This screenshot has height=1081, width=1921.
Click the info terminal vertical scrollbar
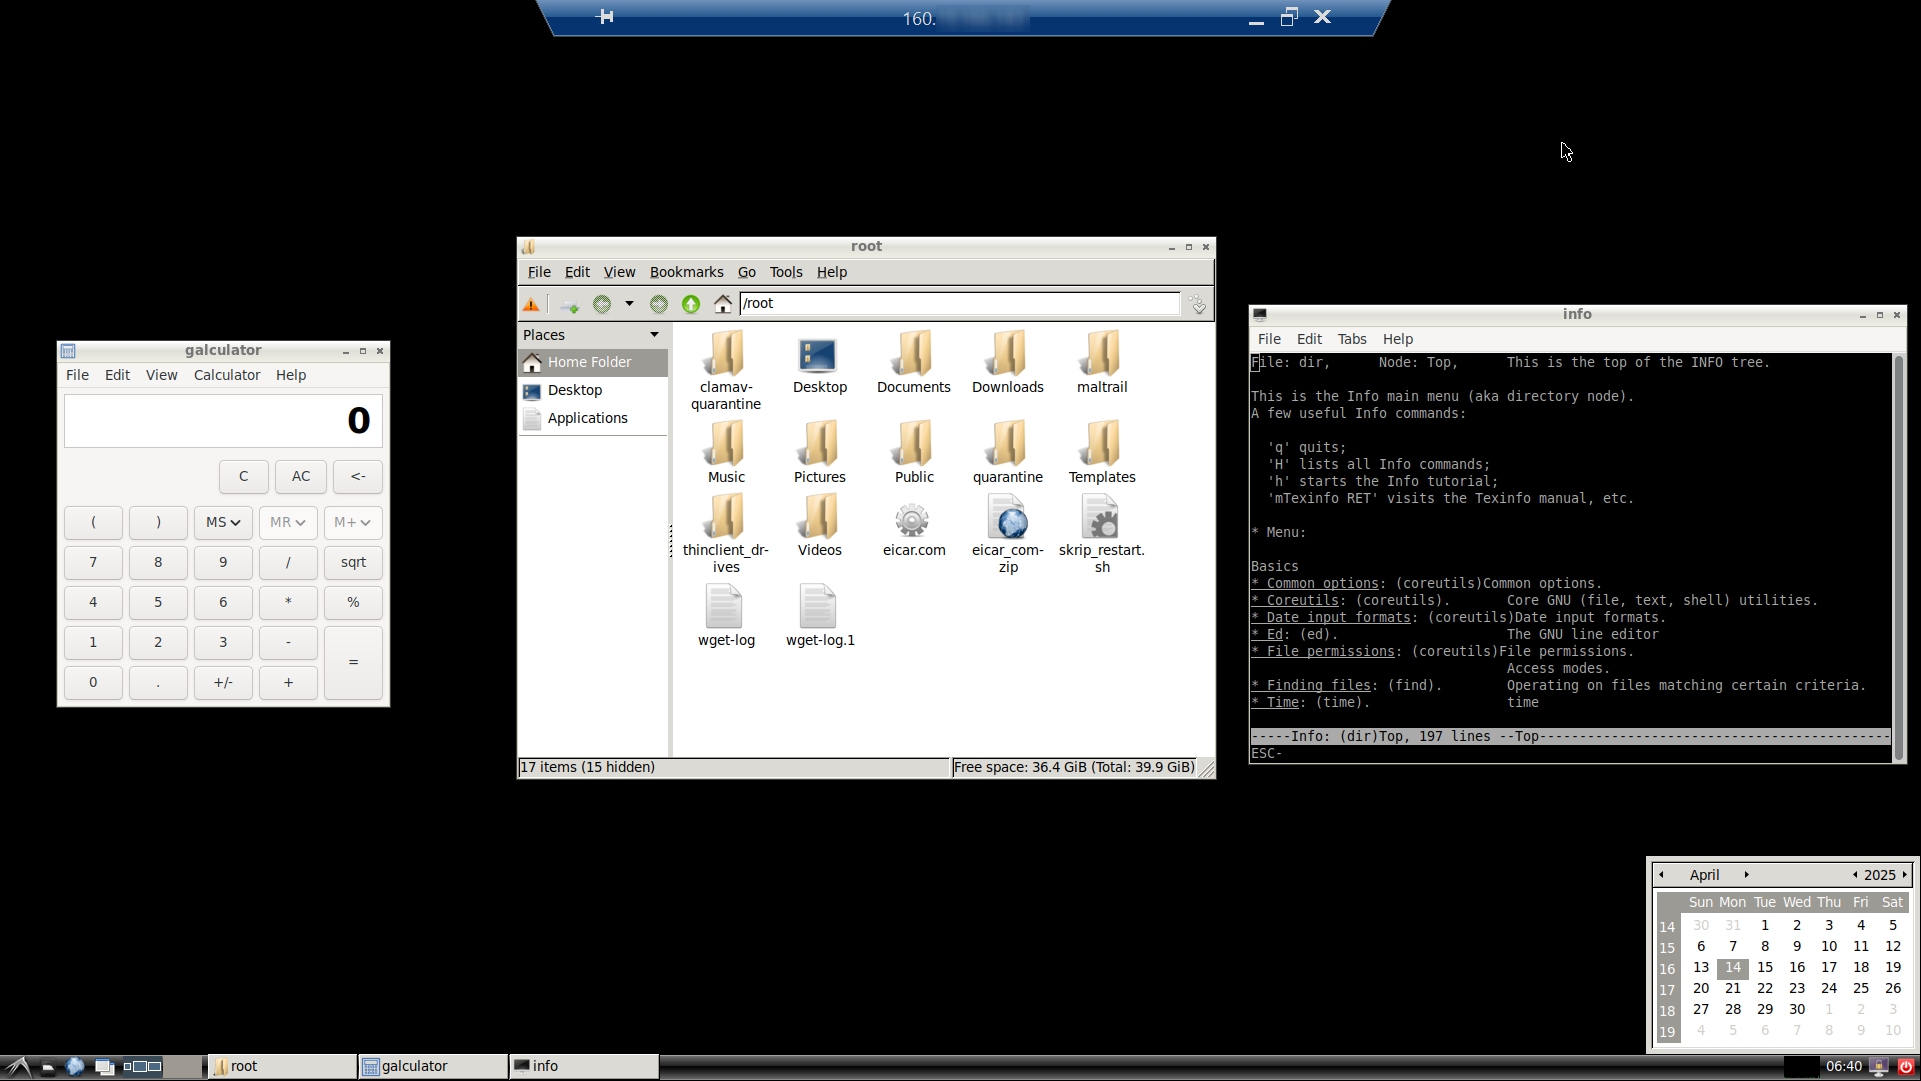click(x=1898, y=557)
